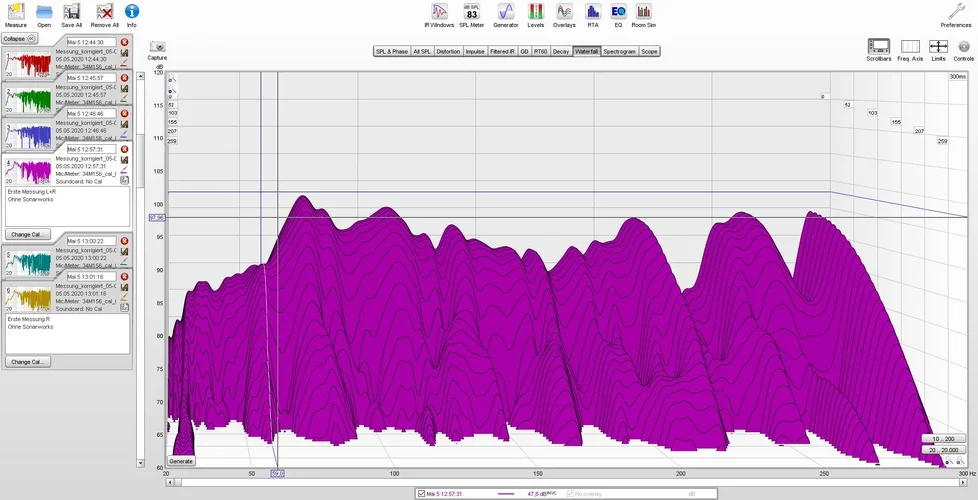Launch the Room Sim tool
The height and width of the screenshot is (500, 978).
643,11
